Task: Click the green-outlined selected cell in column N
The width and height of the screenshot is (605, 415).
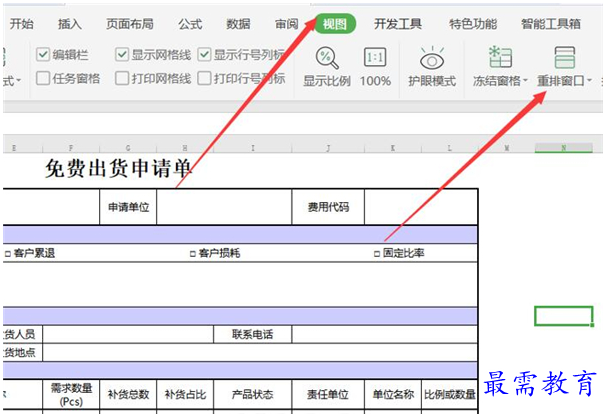Action: click(x=563, y=316)
